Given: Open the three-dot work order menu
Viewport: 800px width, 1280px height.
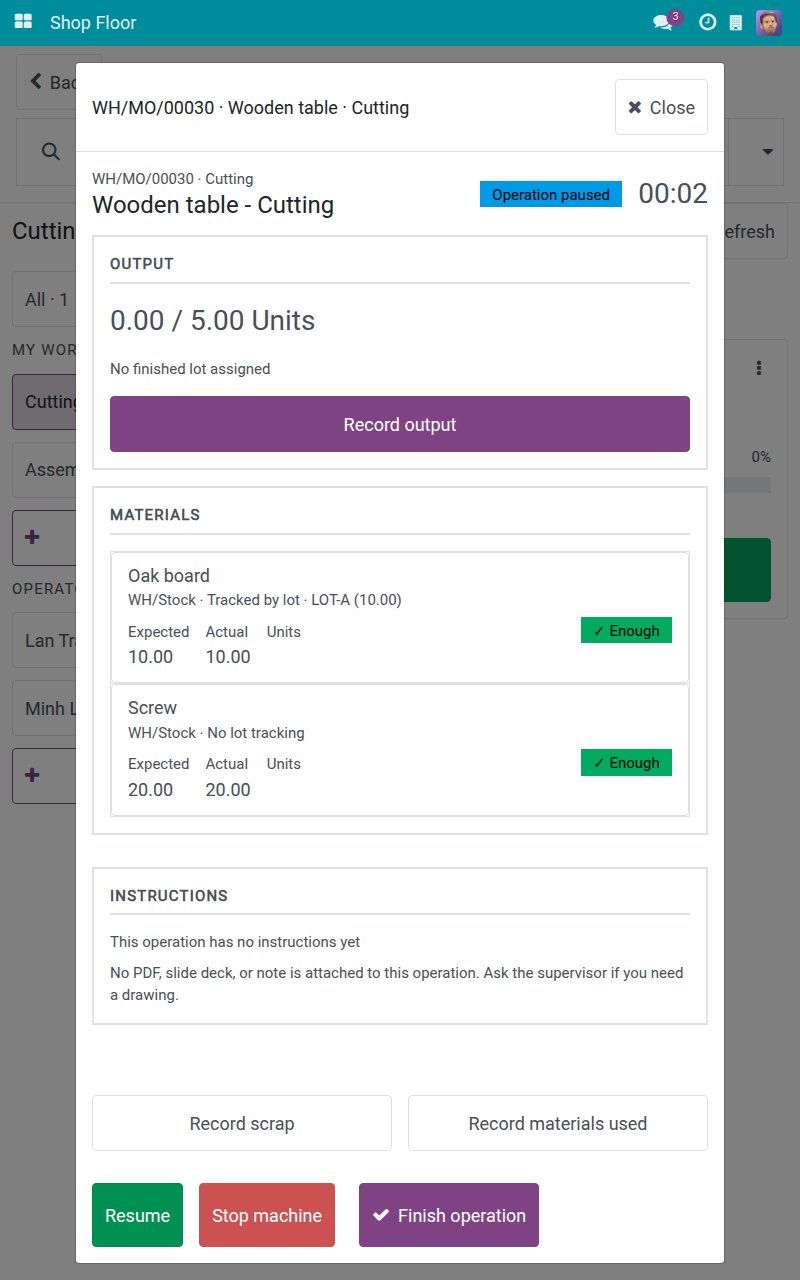Looking at the screenshot, I should (759, 368).
